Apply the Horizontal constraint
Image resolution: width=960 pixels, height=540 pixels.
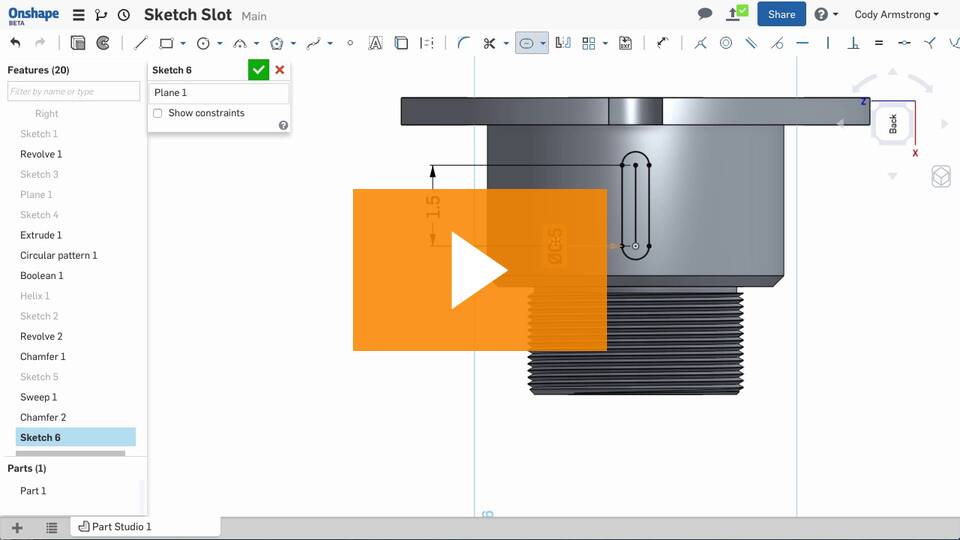802,43
